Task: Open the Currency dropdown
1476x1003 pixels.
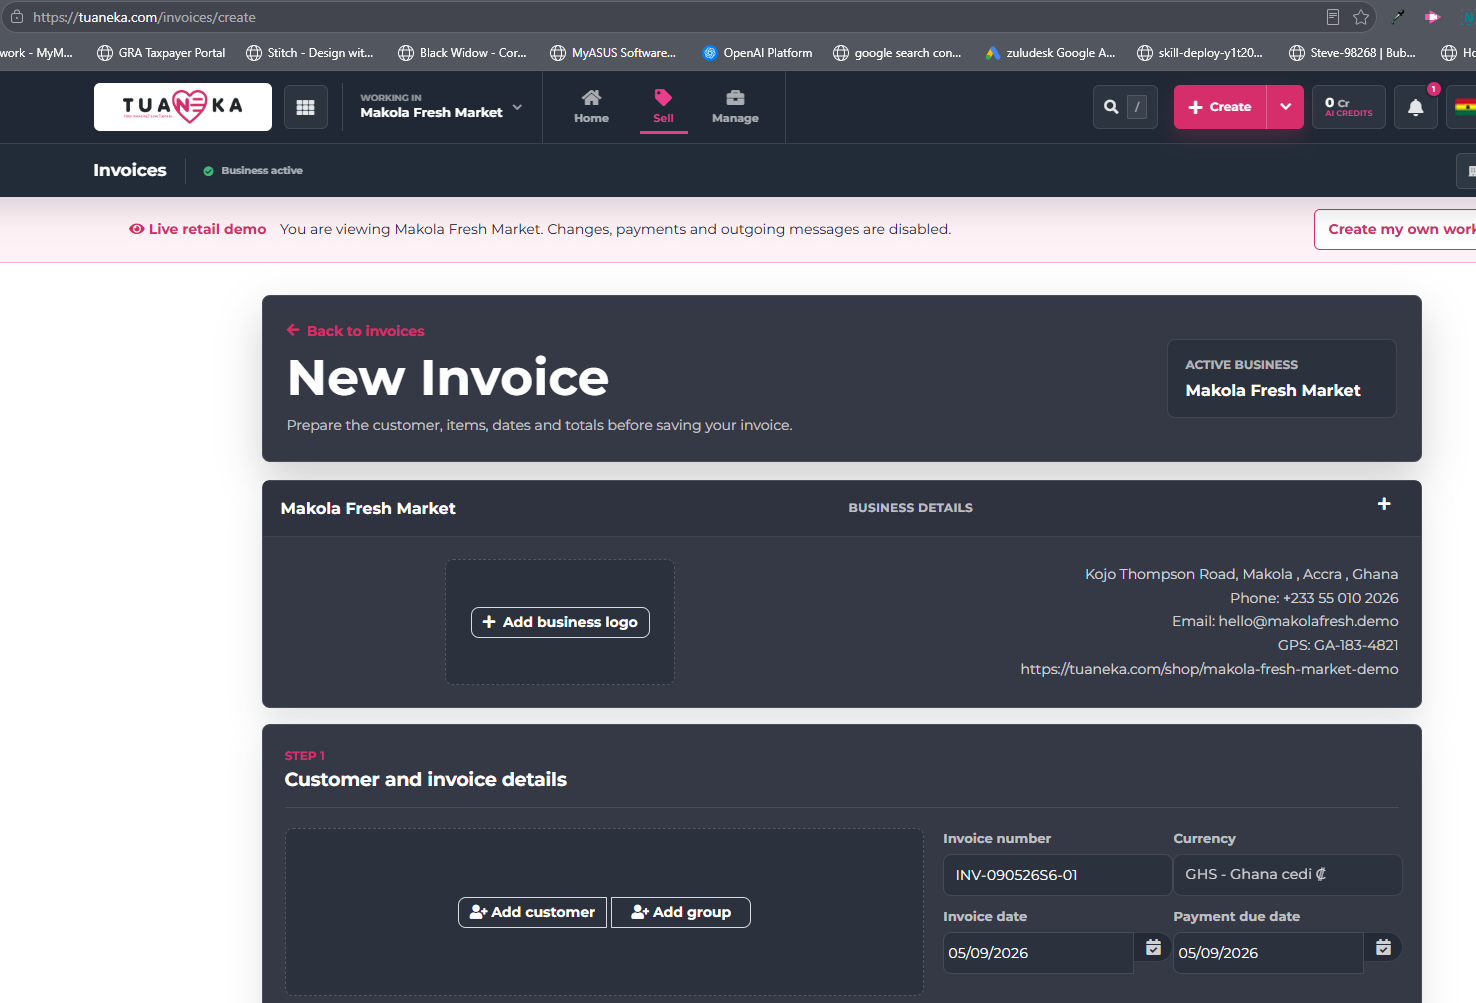Action: [1287, 874]
